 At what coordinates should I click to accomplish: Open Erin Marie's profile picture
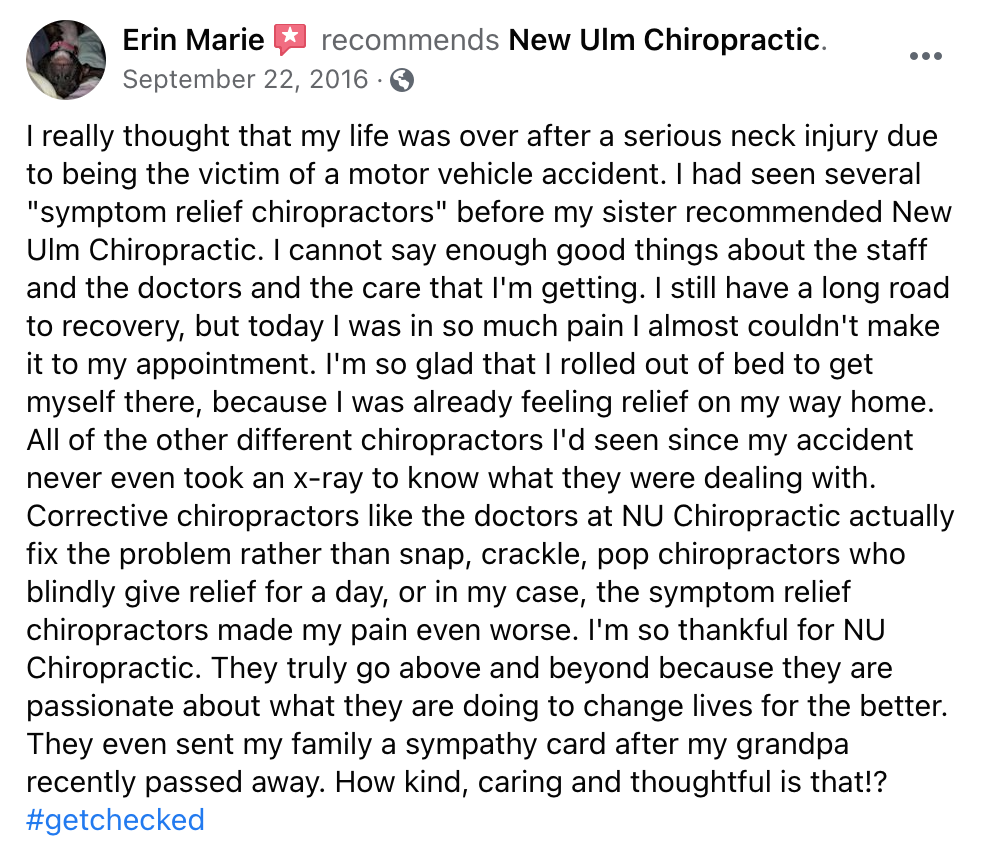[x=66, y=59]
